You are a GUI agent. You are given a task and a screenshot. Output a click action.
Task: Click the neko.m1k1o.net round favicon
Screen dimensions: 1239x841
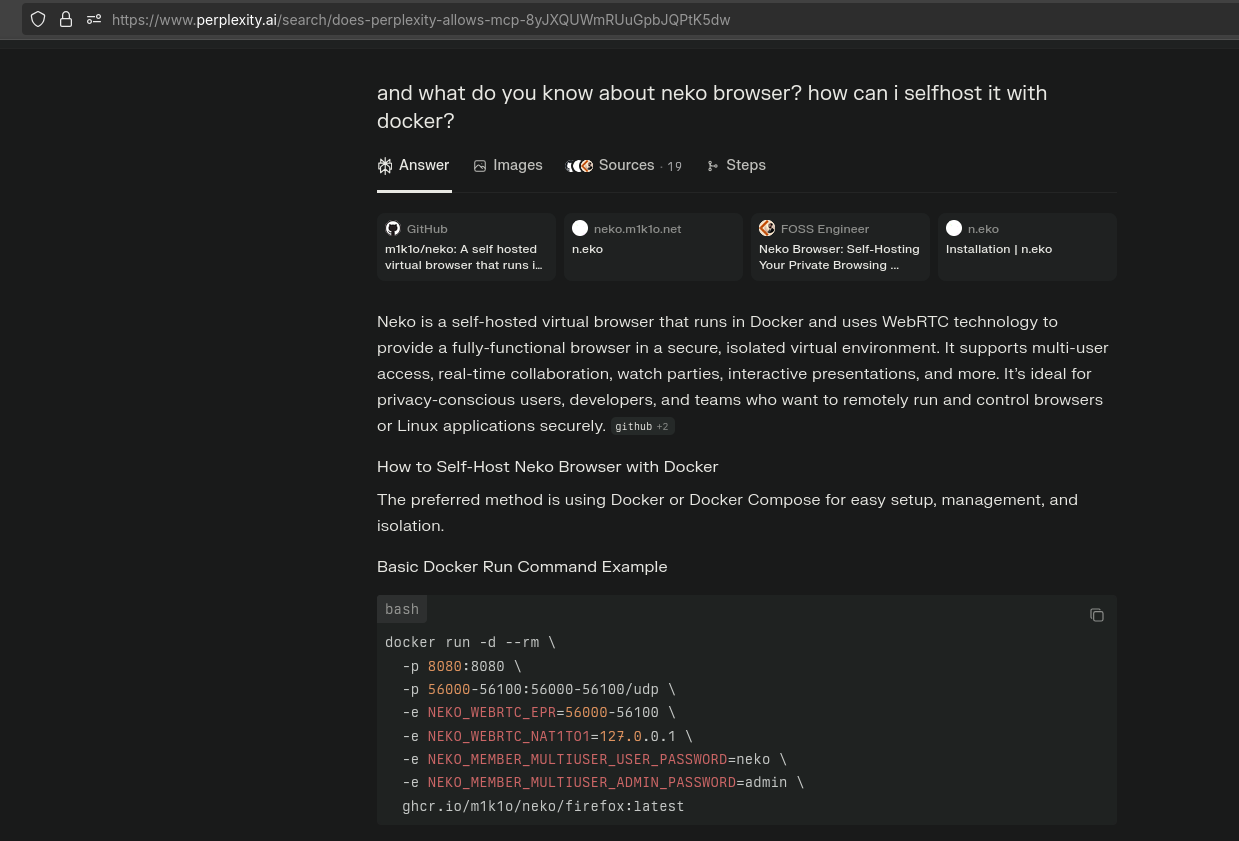pyautogui.click(x=580, y=229)
